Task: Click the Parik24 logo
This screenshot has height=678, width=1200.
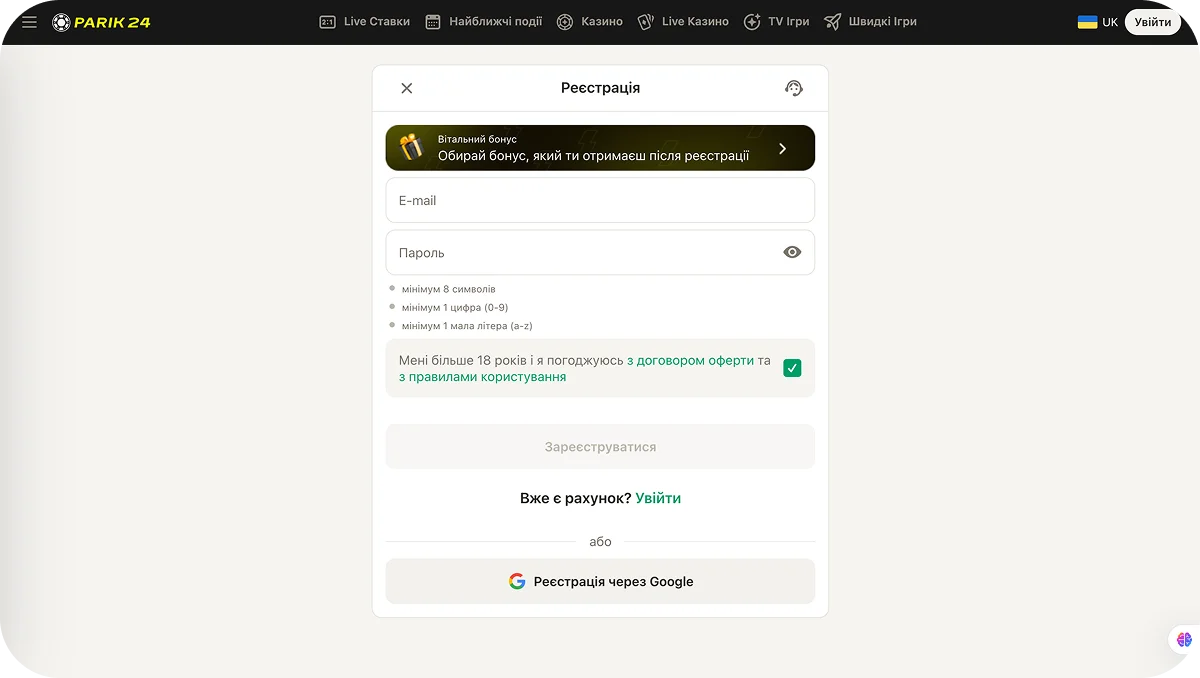Action: point(101,20)
